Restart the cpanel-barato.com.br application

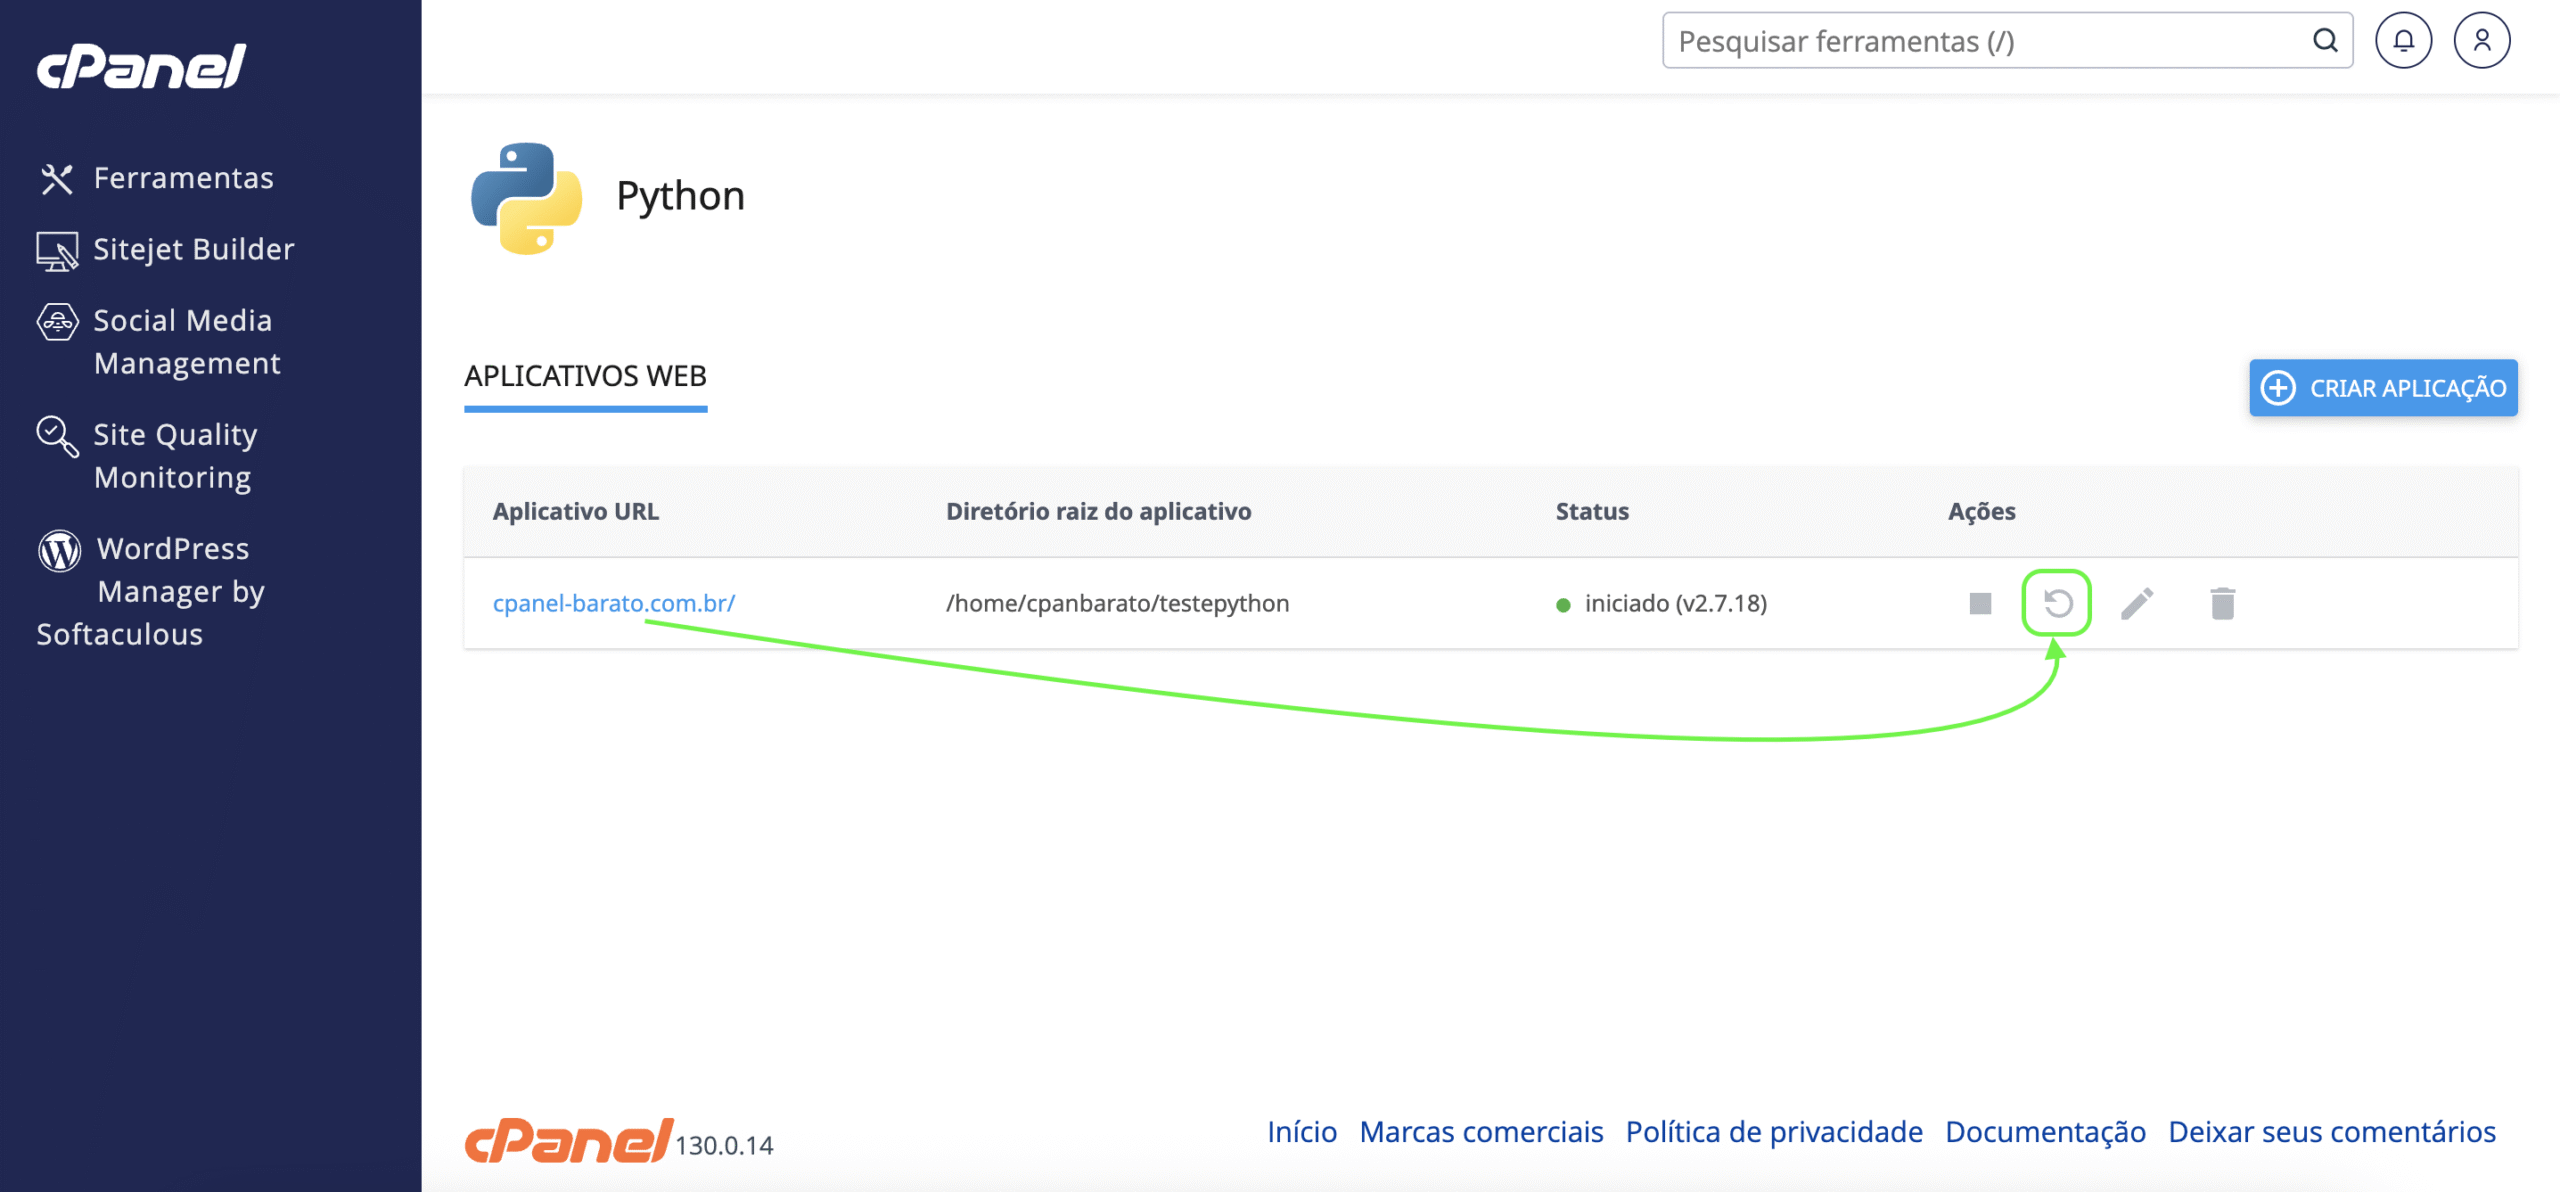pos(2057,603)
